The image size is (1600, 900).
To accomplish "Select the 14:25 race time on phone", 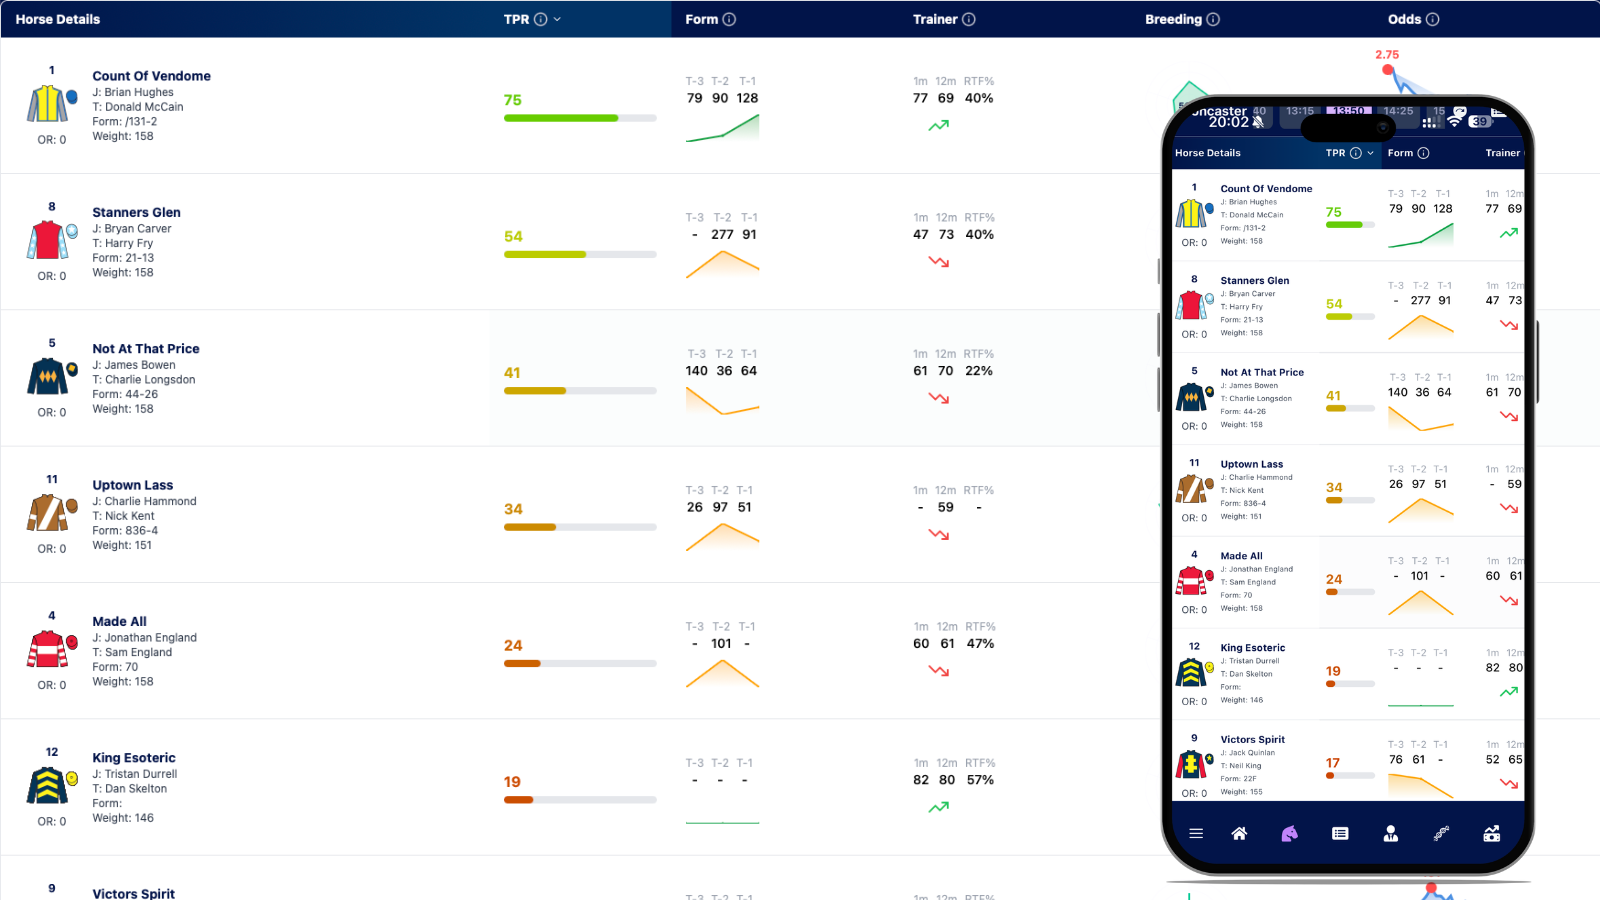I will tap(1398, 111).
